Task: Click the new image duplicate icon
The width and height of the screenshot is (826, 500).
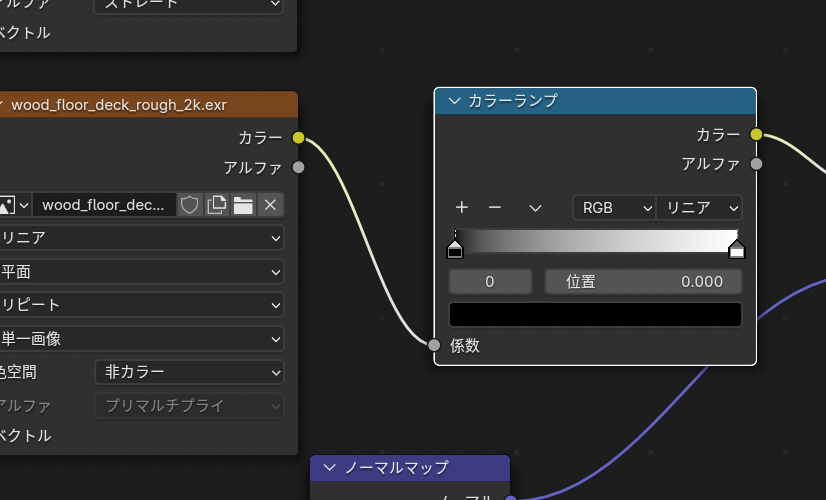Action: [x=216, y=205]
